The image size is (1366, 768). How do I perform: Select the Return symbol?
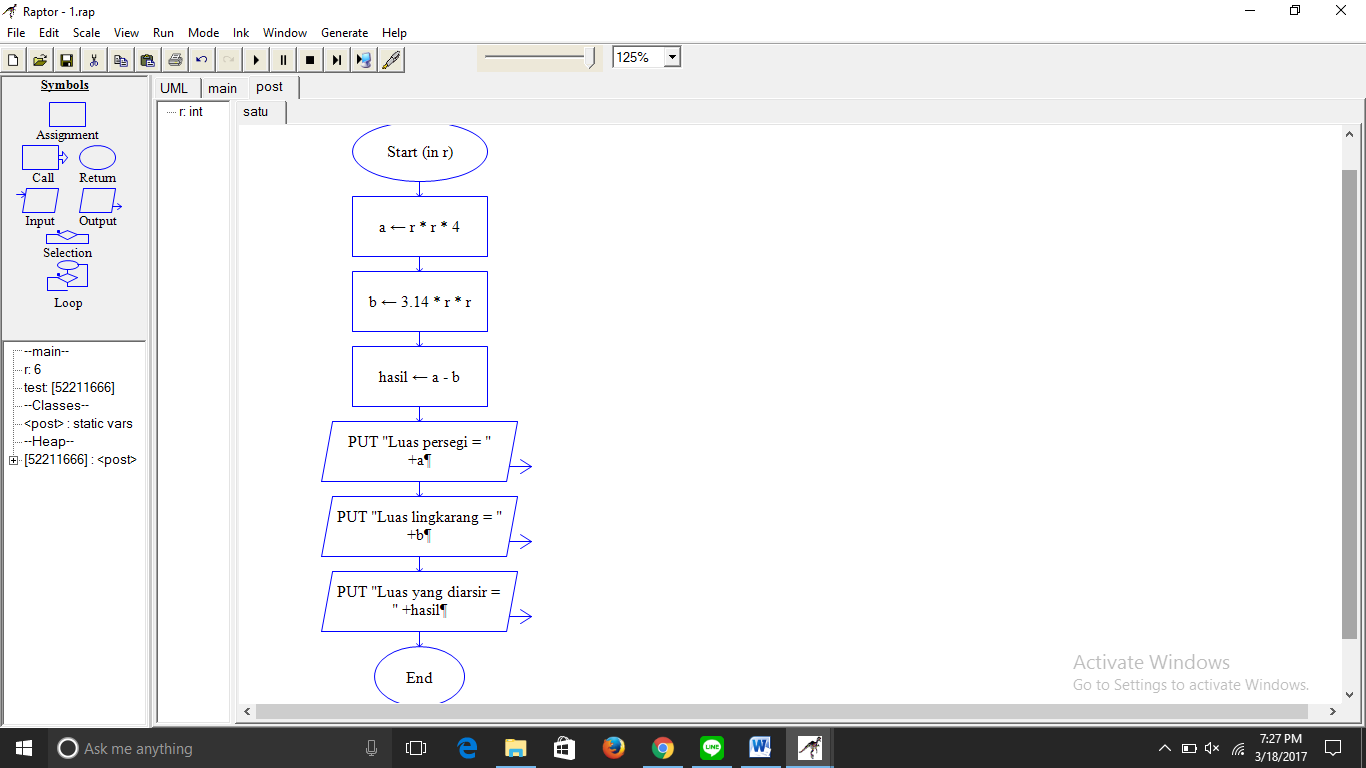point(97,158)
